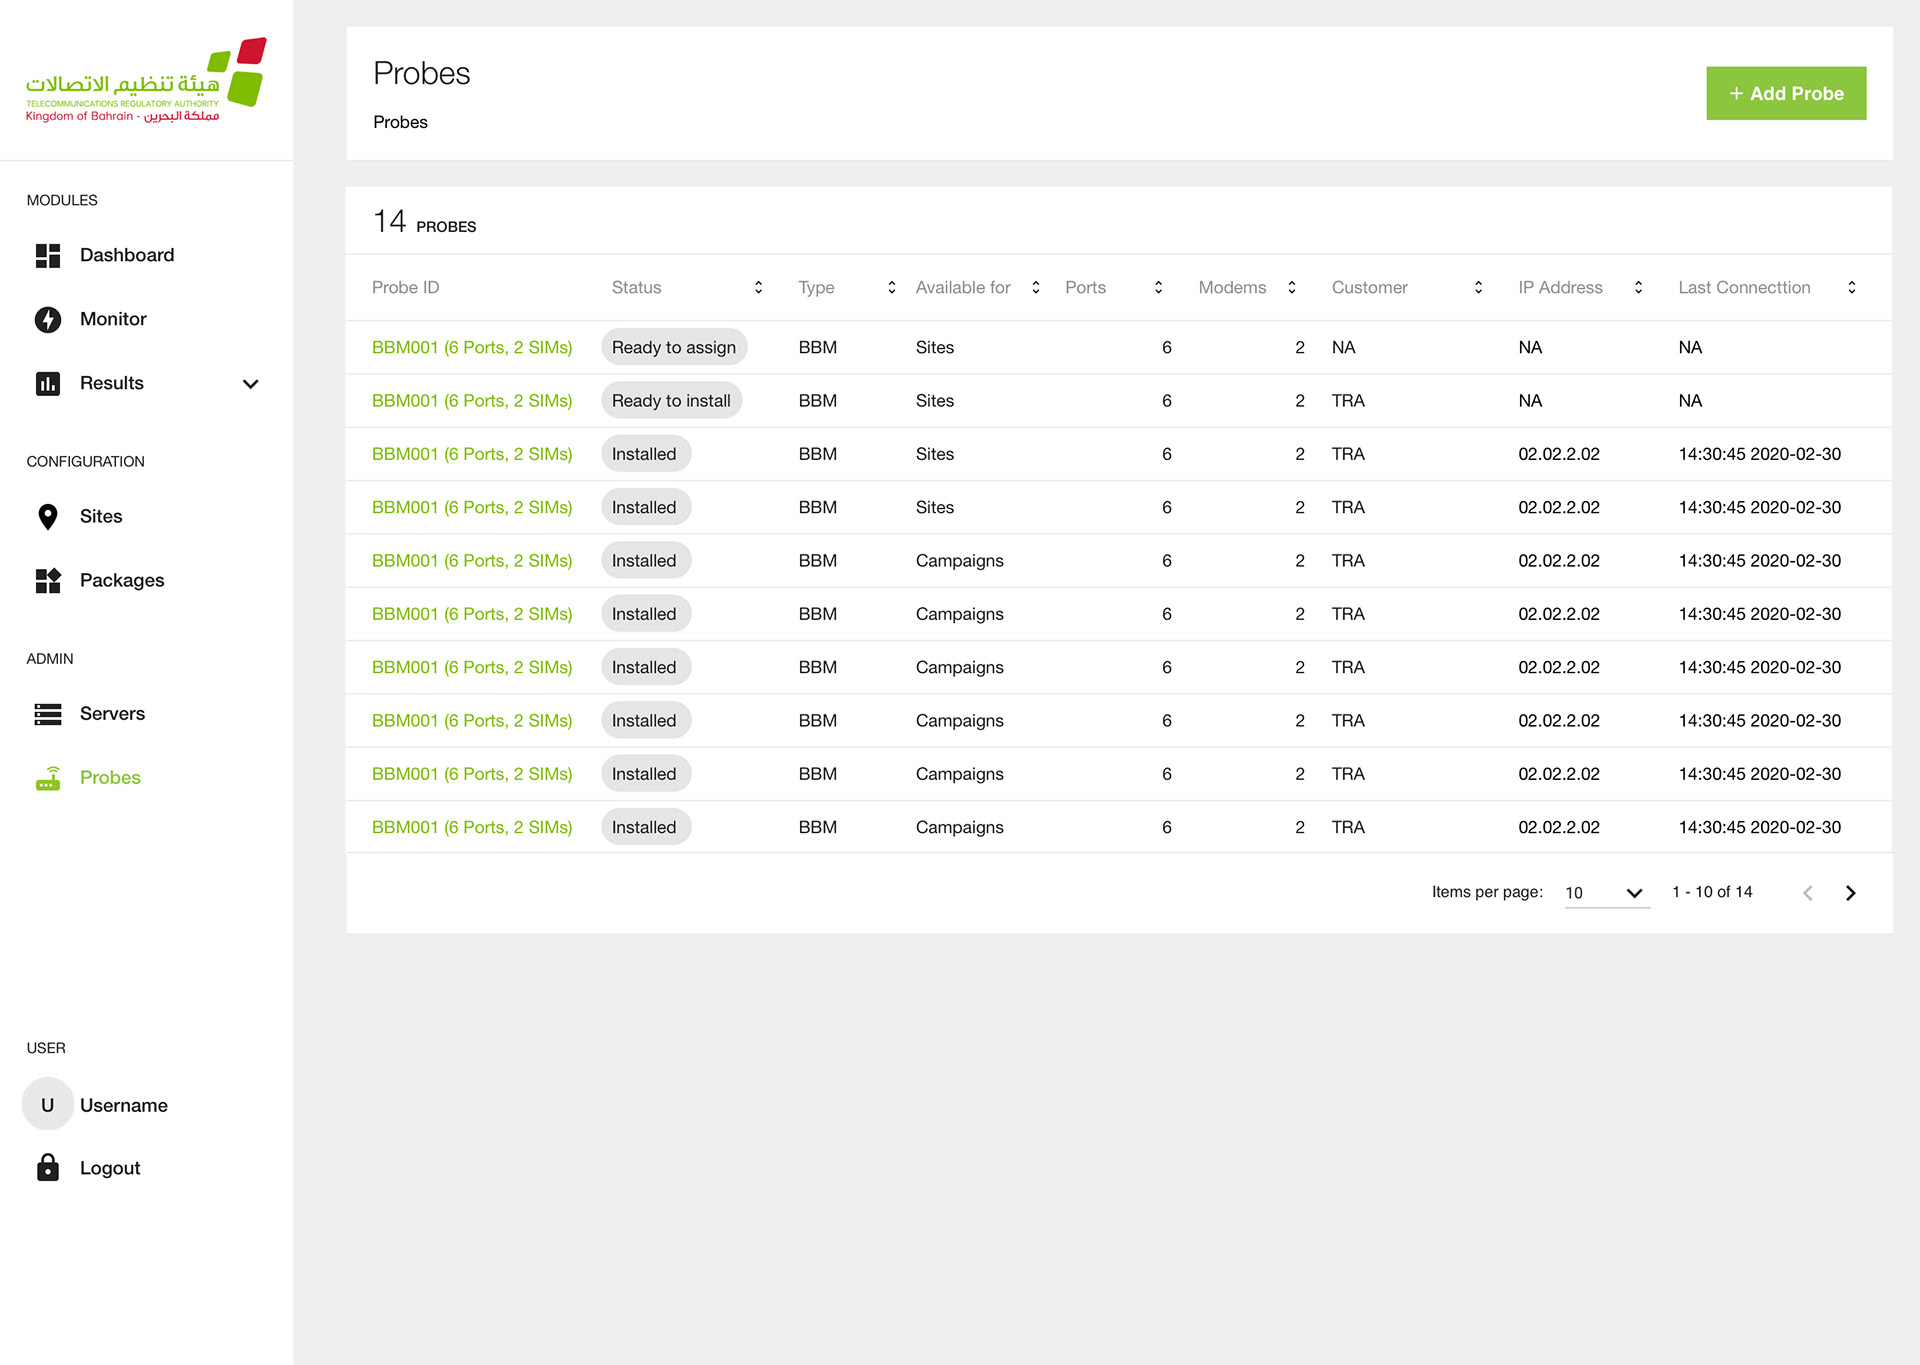Click the Results bar chart icon
The image size is (1920, 1365).
click(48, 384)
